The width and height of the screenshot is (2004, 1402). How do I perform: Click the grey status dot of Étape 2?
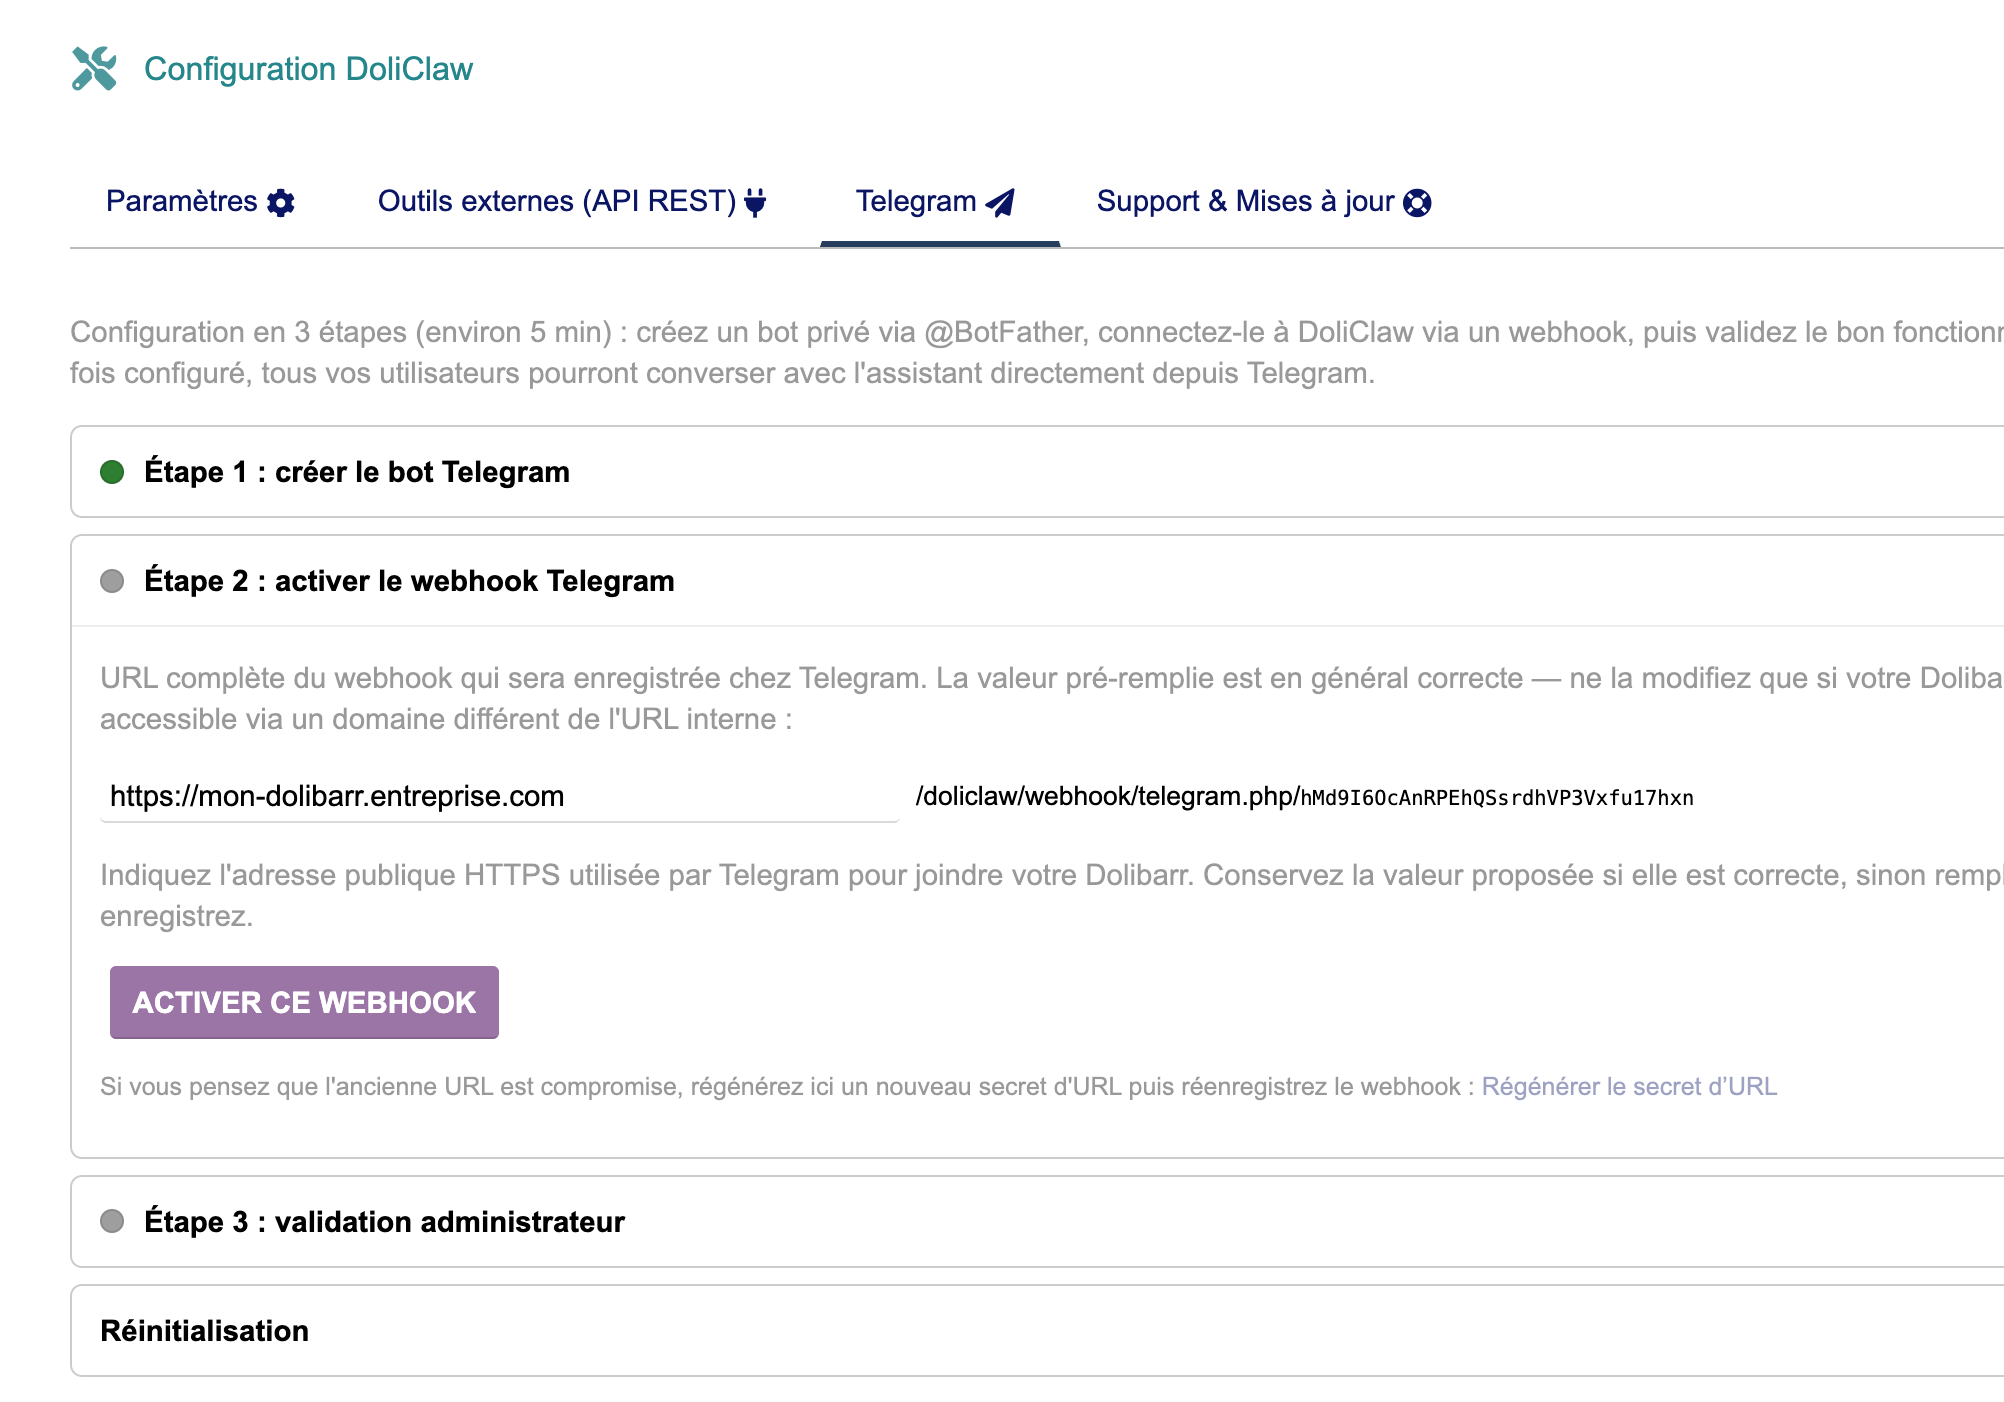112,581
